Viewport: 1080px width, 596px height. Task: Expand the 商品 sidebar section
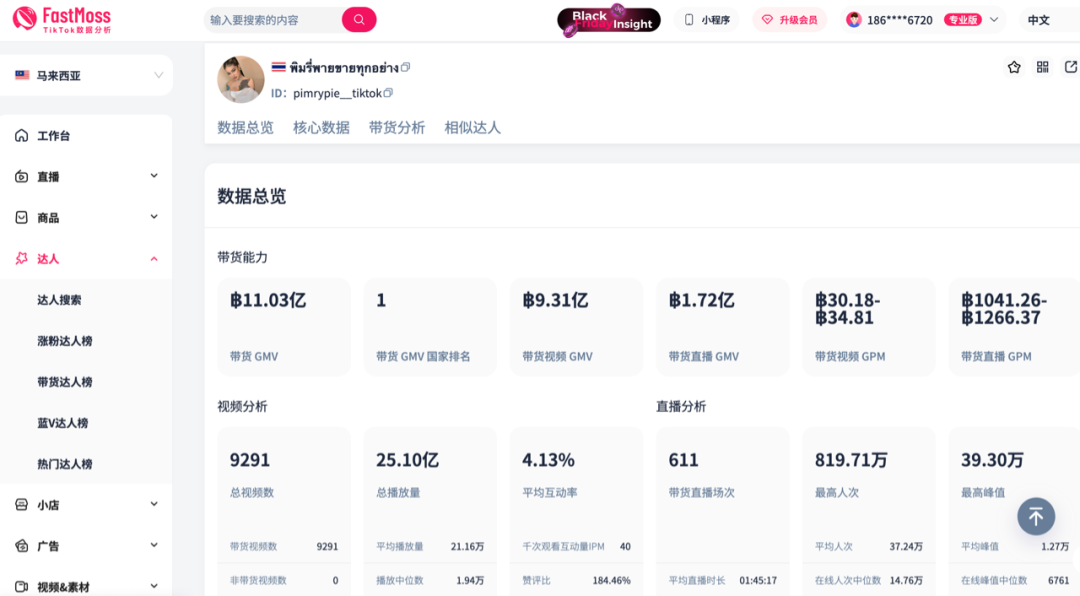(x=87, y=217)
